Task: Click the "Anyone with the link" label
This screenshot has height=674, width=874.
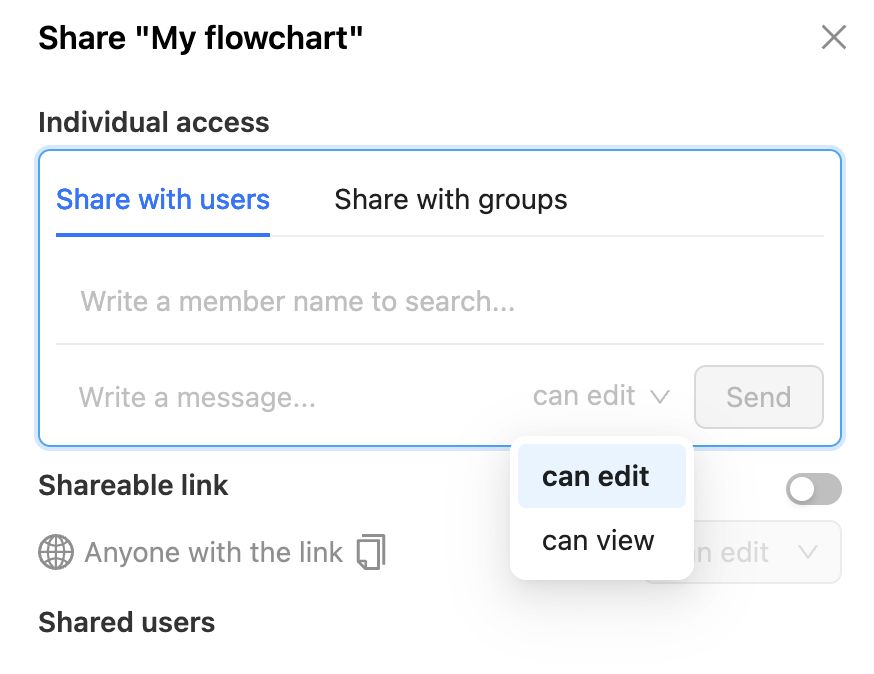Action: pos(214,552)
